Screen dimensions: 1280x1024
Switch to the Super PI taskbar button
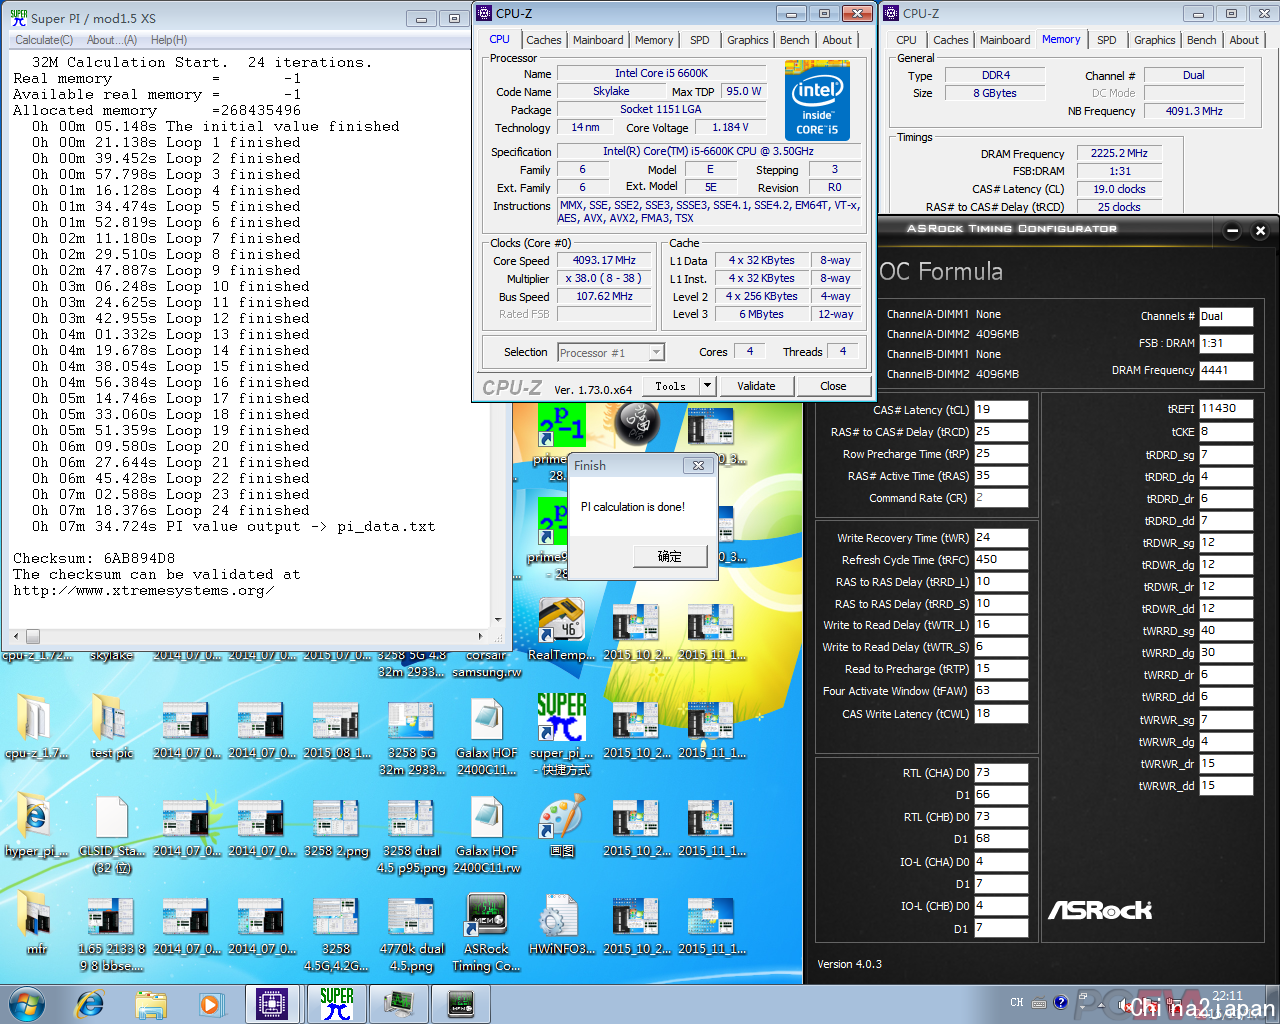337,1003
